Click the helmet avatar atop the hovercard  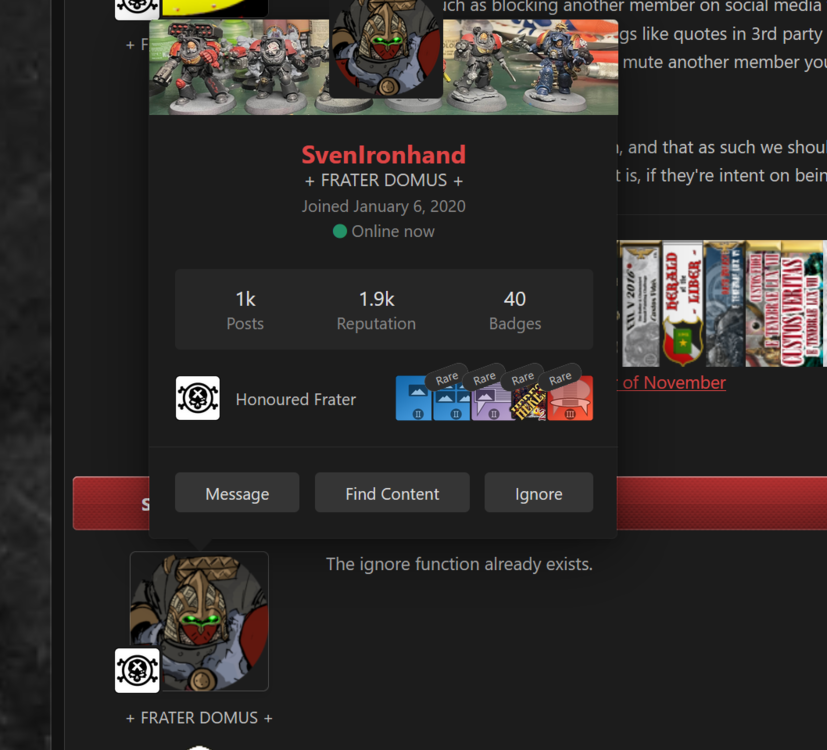[386, 49]
